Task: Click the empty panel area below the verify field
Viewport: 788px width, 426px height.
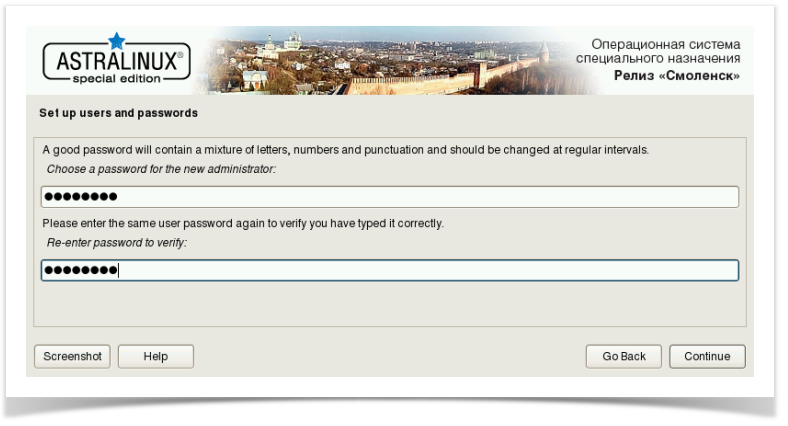Action: (390, 305)
